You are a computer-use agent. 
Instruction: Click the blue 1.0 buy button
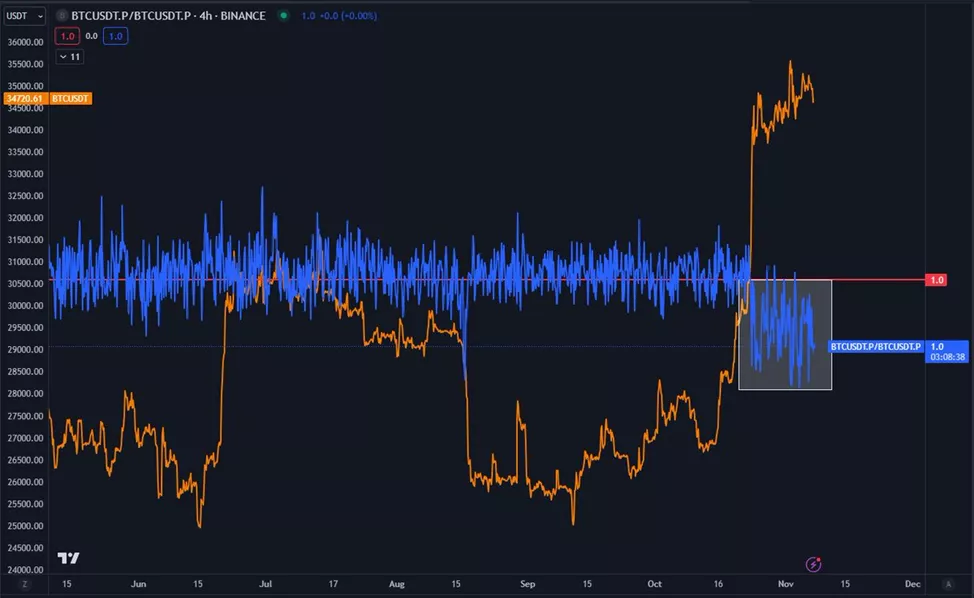click(x=114, y=36)
